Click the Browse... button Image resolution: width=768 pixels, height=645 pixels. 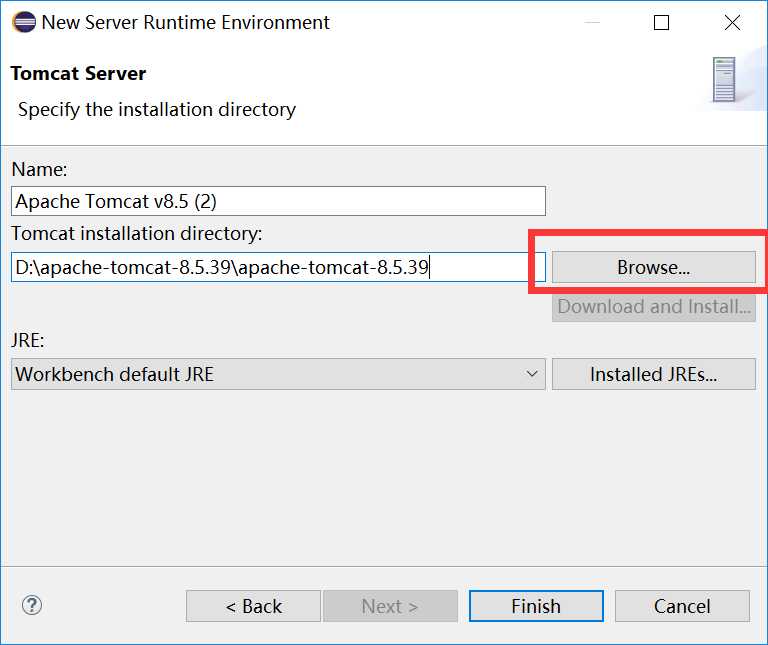click(x=653, y=267)
